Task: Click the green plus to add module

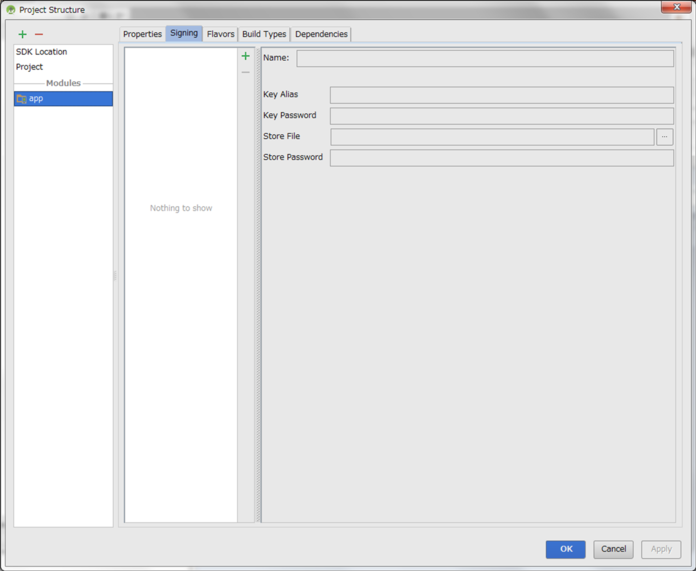Action: coord(23,34)
